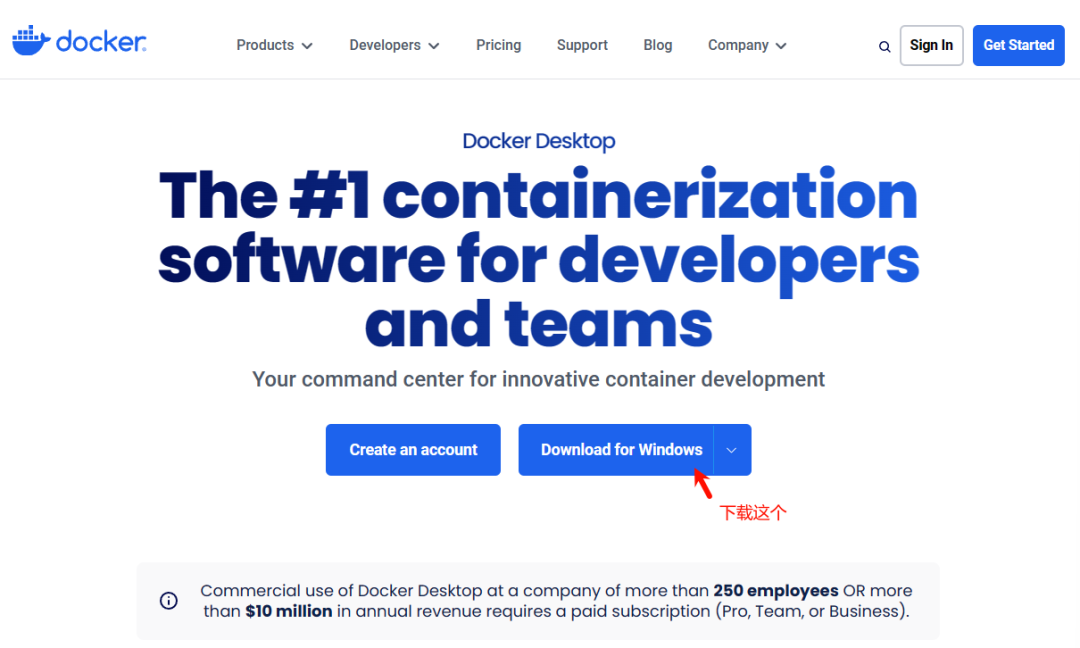
Task: Click the info circle icon in notice
Action: 169,600
